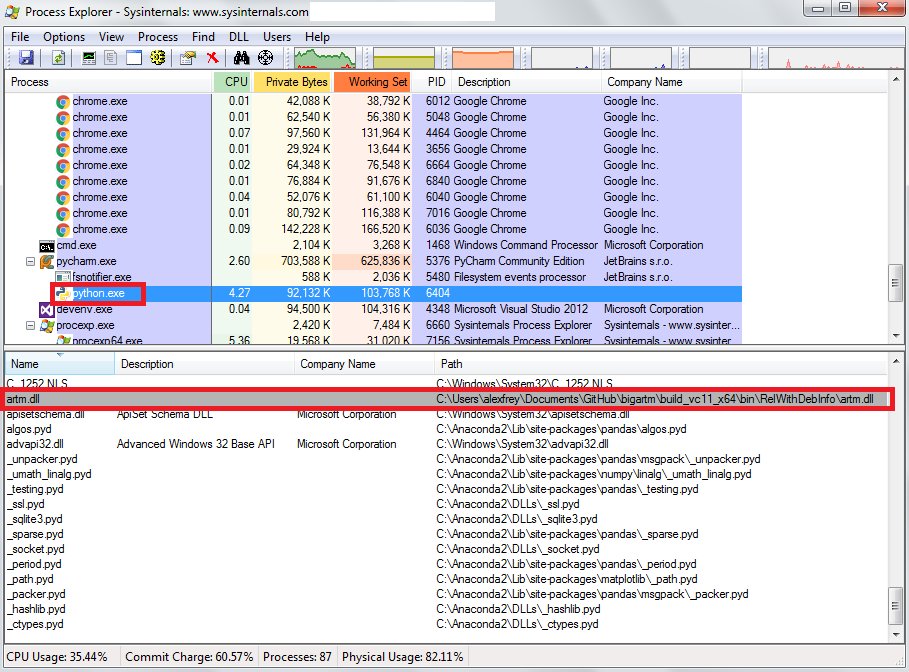Click the red X Kill Process icon
Image resolution: width=909 pixels, height=672 pixels.
pos(213,57)
